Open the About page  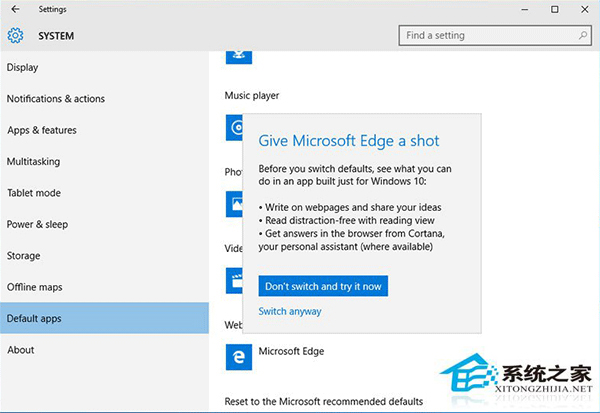[104, 350]
